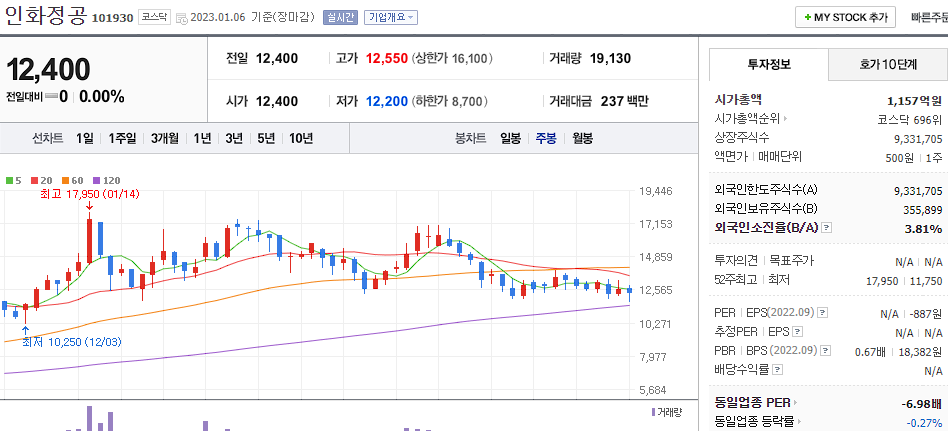This screenshot has height=431, width=948.
Task: Select 1주일 line chart period
Action: point(122,138)
